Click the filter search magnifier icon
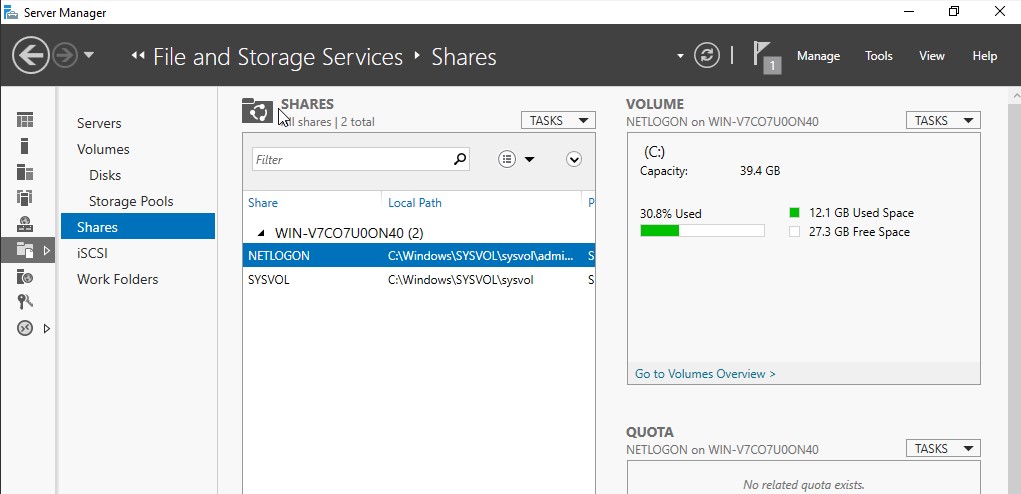Image resolution: width=1021 pixels, height=494 pixels. [x=460, y=159]
